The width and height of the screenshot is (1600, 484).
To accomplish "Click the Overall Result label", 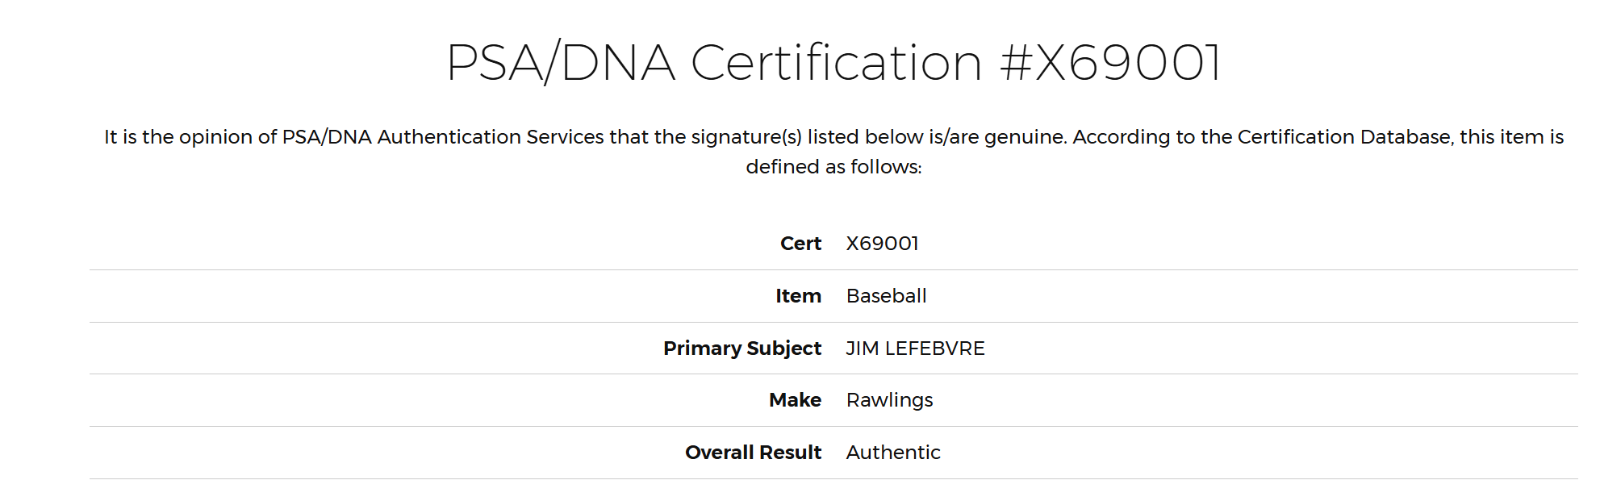I will point(753,452).
